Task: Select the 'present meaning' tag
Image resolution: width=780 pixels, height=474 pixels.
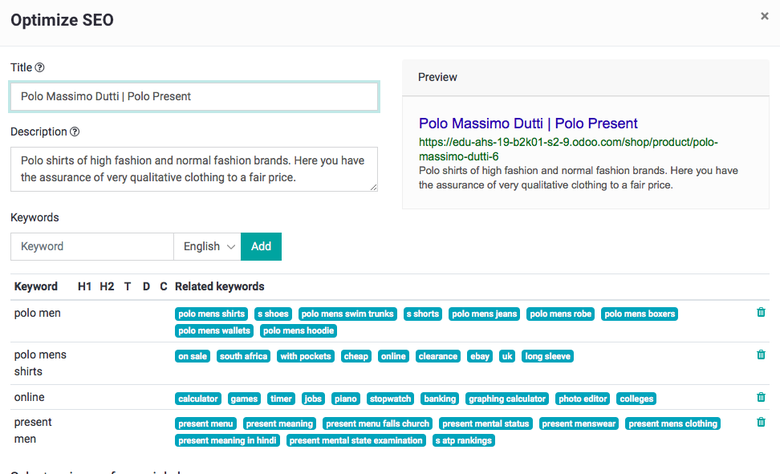Action: [279, 424]
